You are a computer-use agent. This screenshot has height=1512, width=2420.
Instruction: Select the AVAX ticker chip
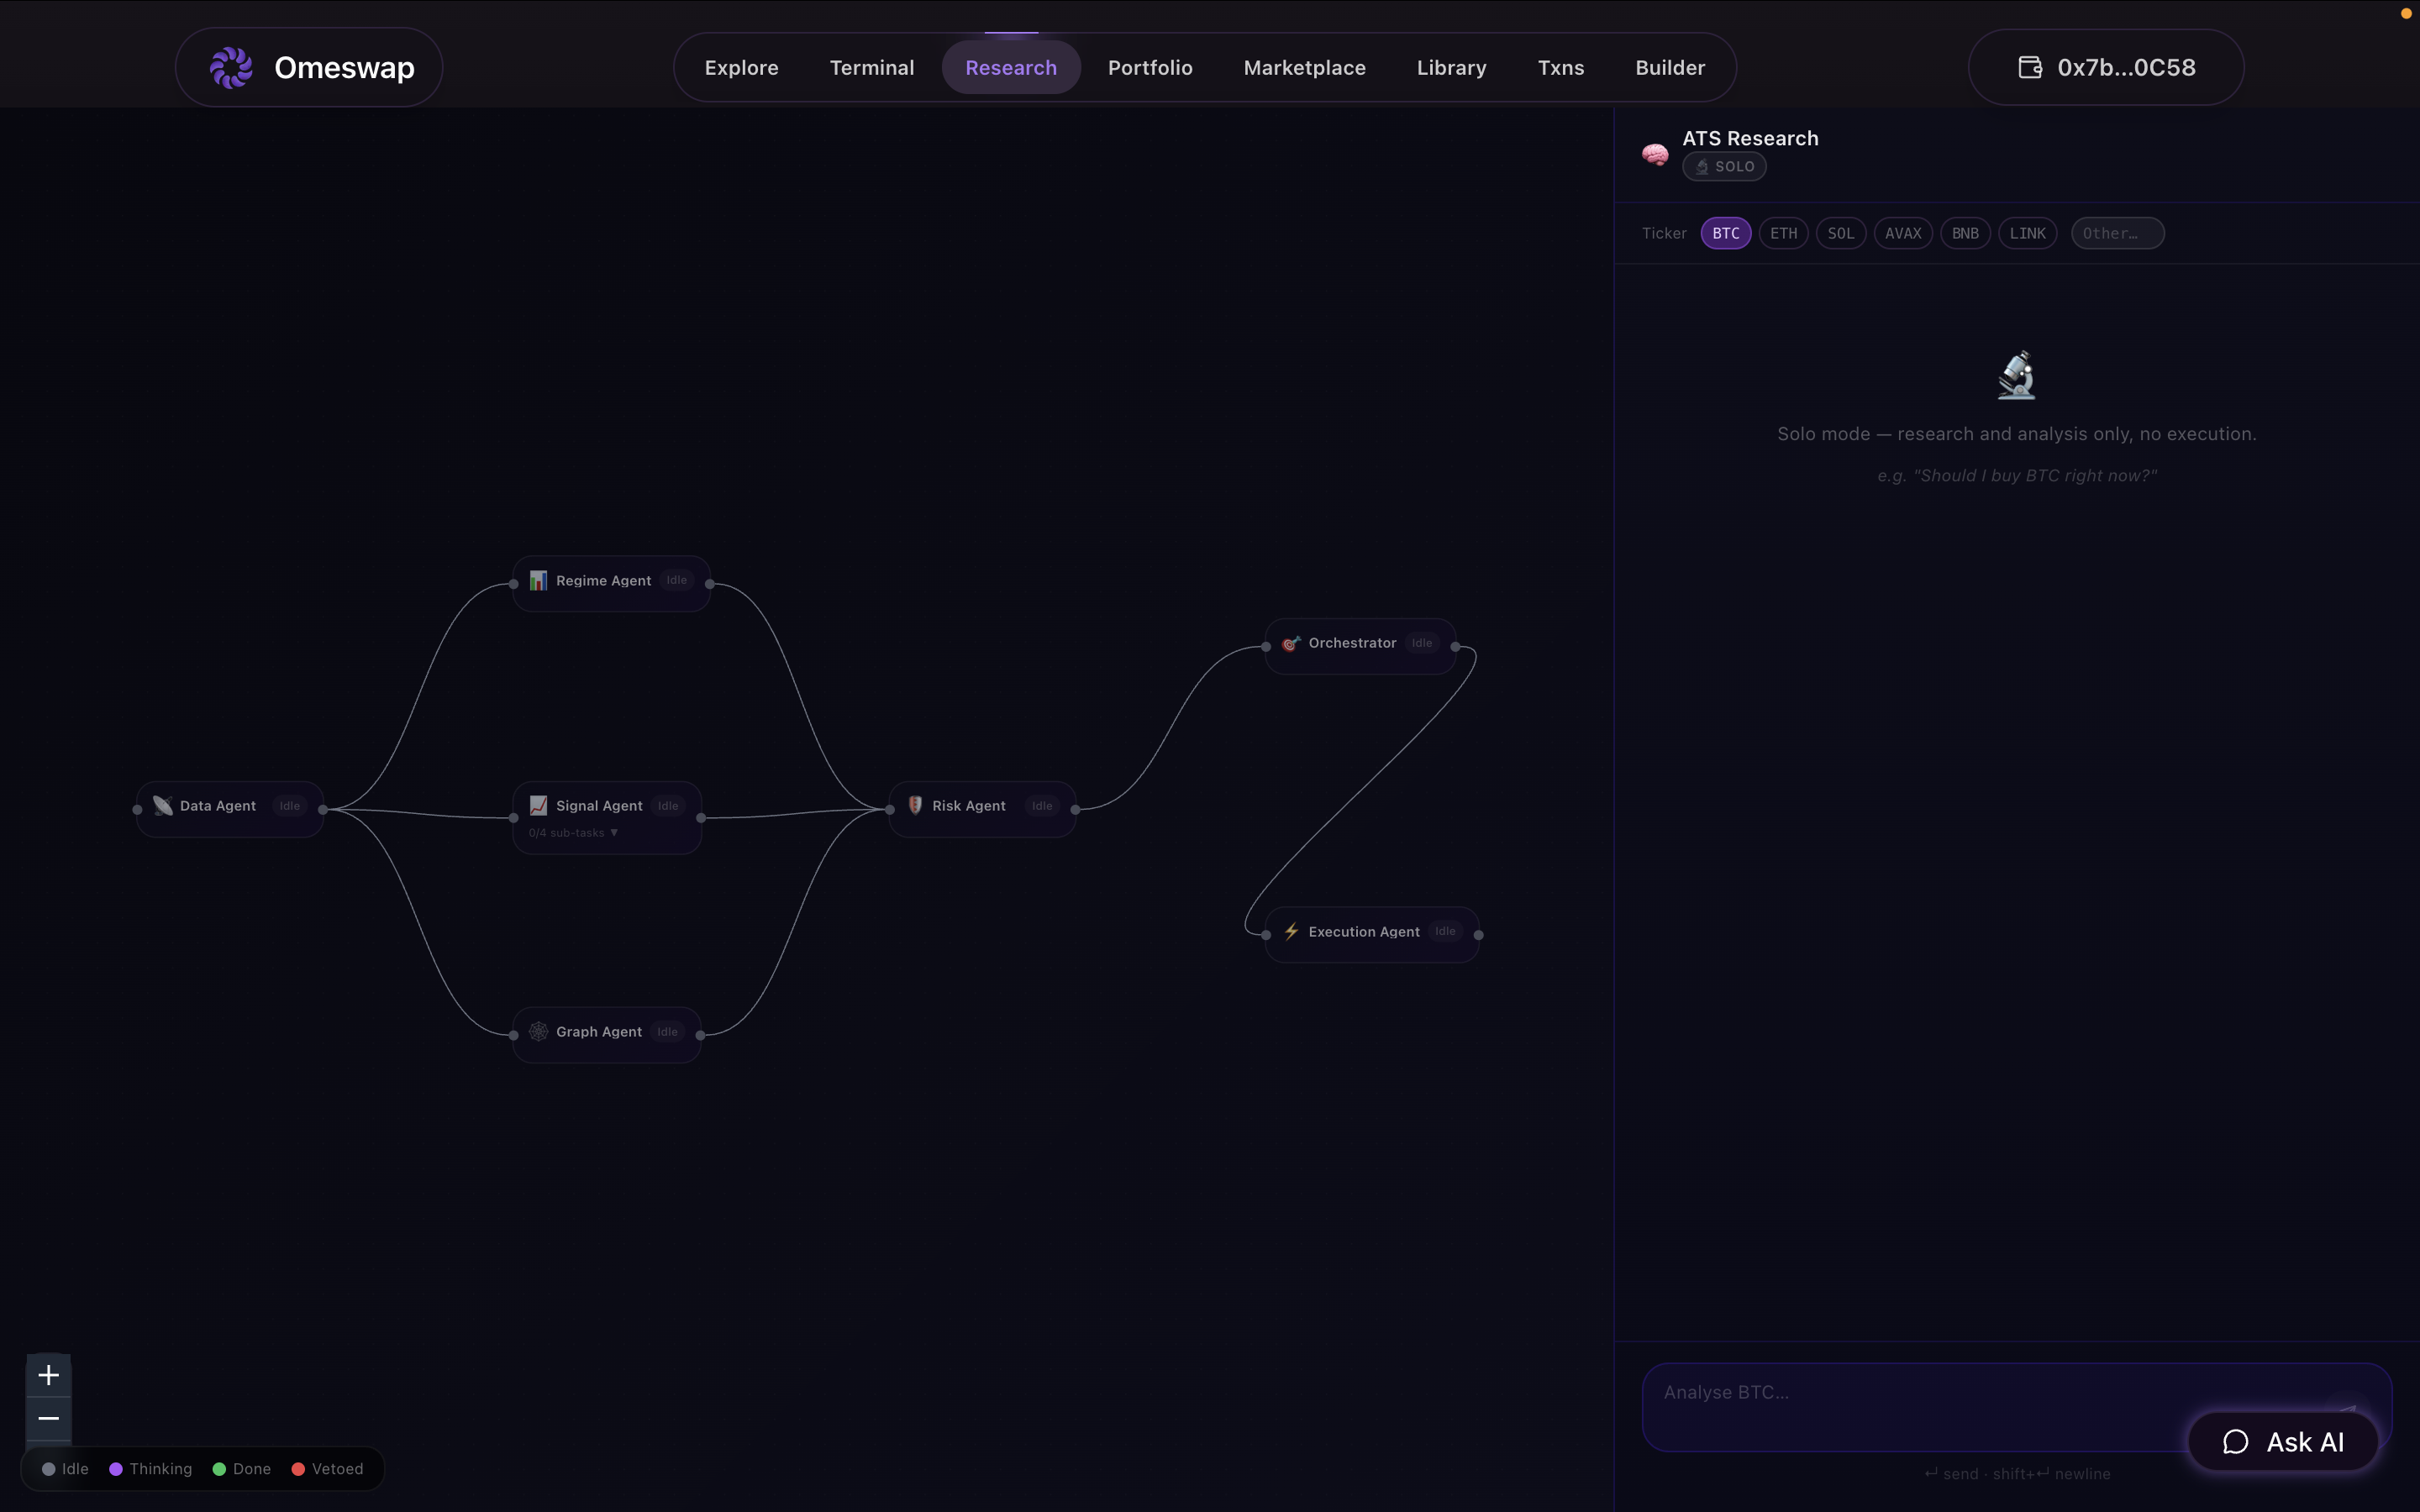tap(1902, 233)
